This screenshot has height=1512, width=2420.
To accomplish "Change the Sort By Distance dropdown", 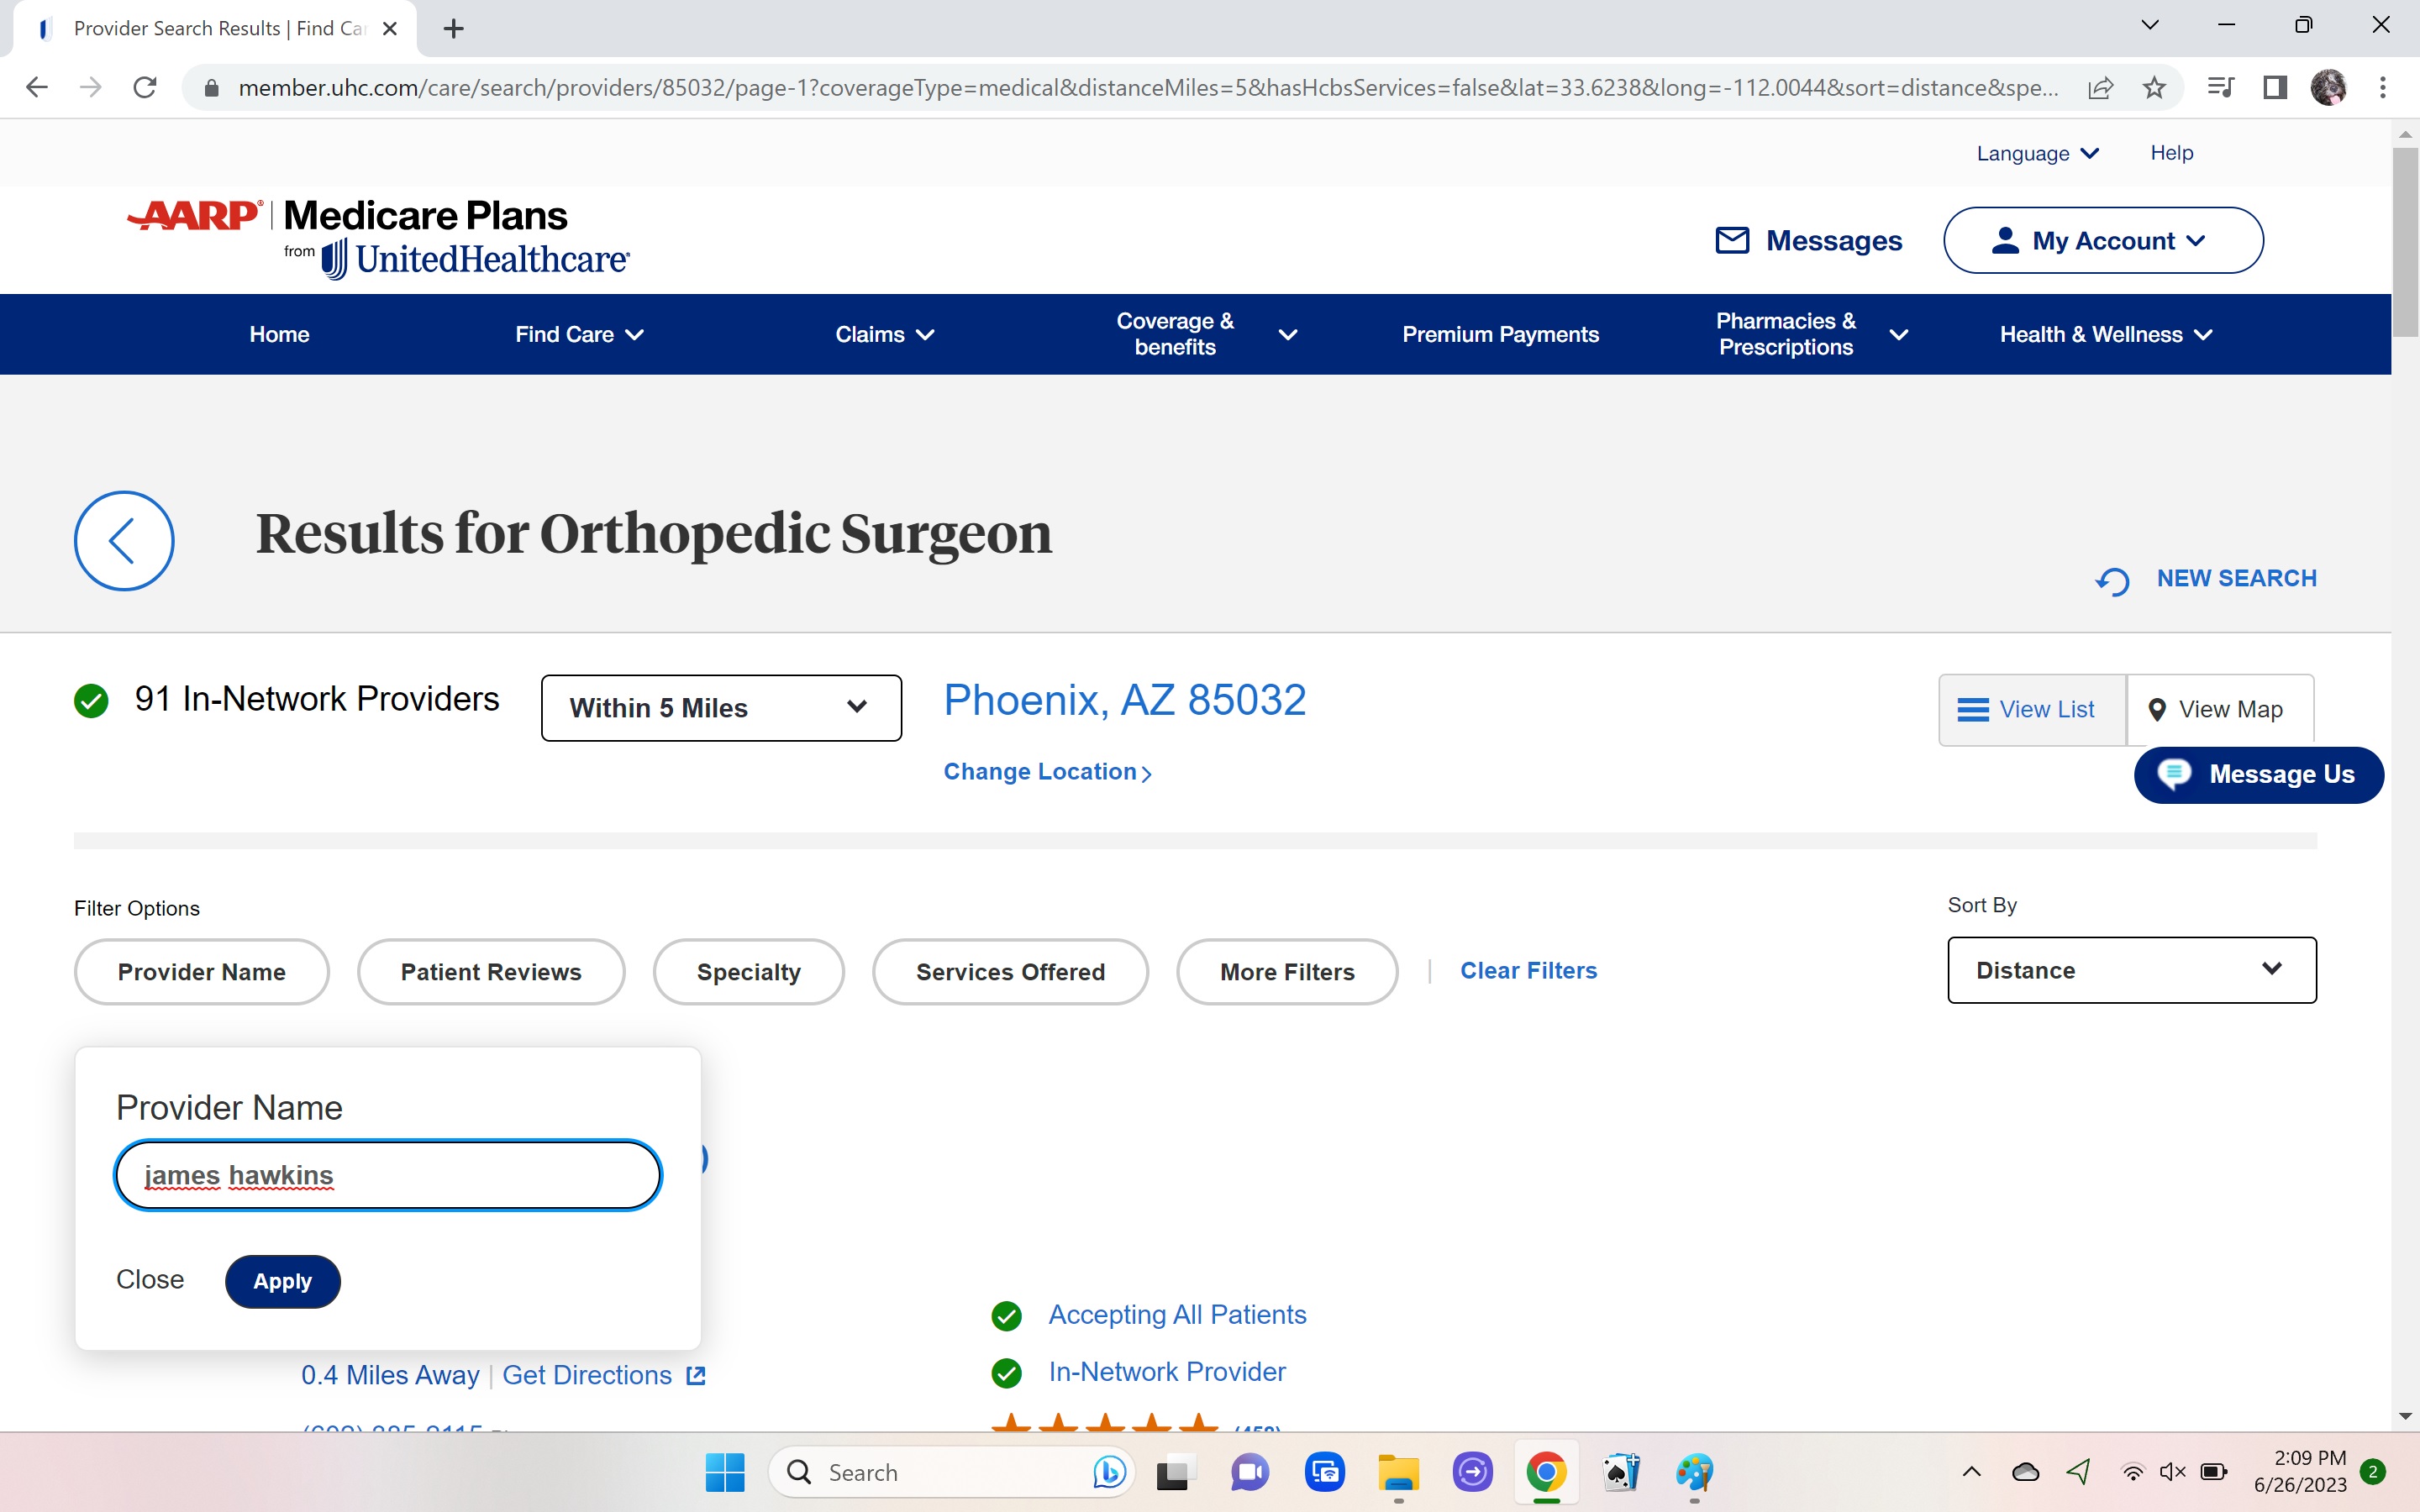I will point(2130,970).
